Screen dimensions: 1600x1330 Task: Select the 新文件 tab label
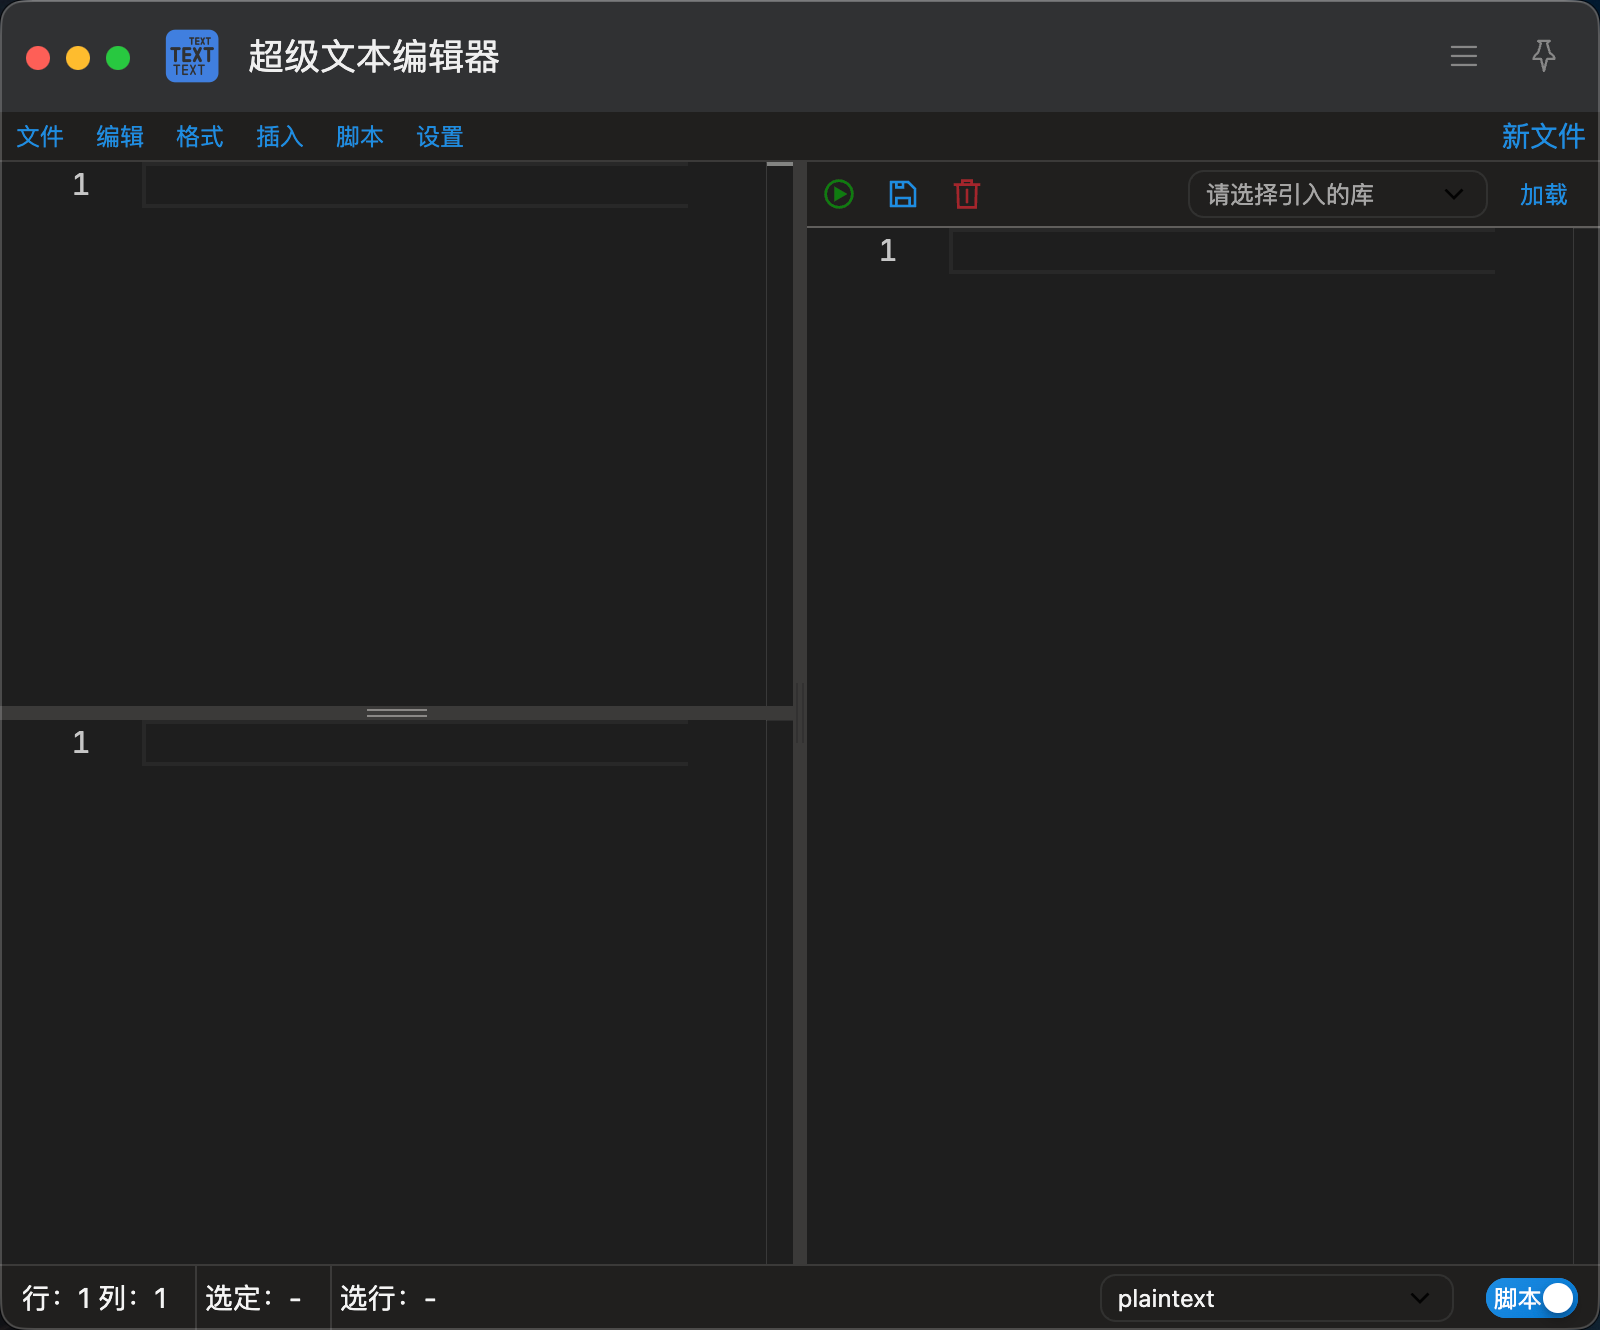coord(1543,136)
